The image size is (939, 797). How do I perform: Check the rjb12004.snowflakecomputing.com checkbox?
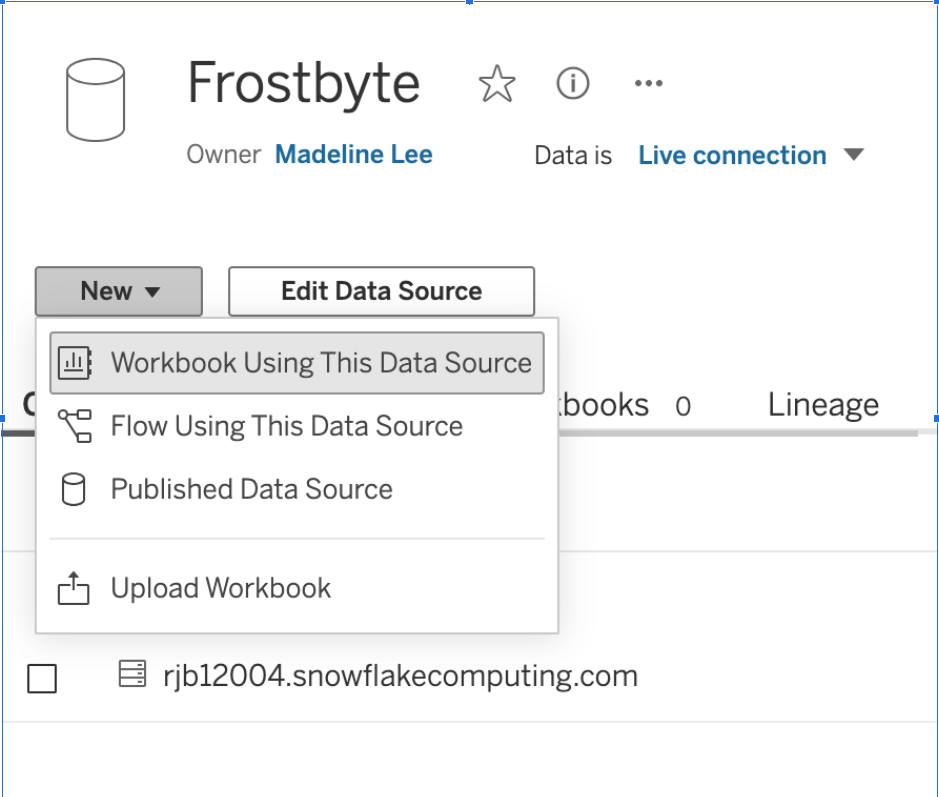42,678
